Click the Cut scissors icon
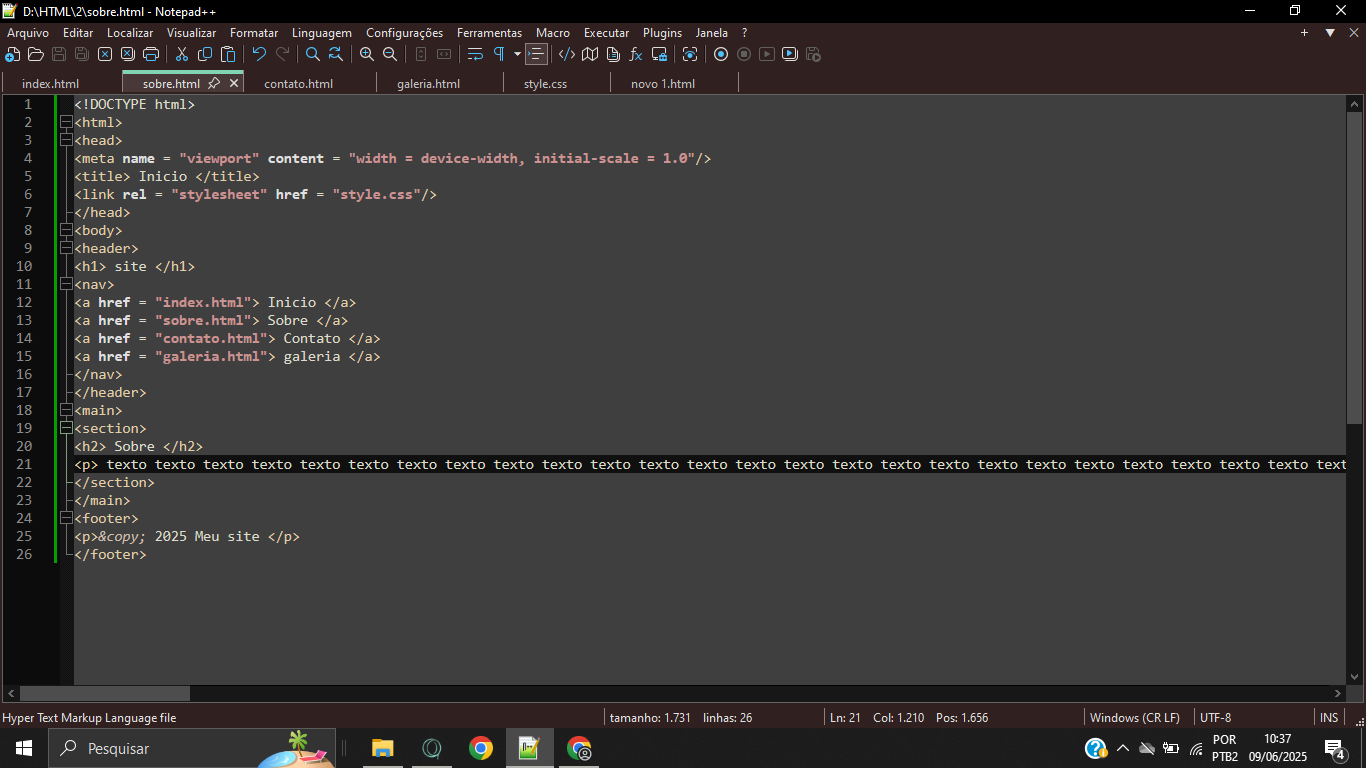The width and height of the screenshot is (1366, 768). click(x=182, y=54)
